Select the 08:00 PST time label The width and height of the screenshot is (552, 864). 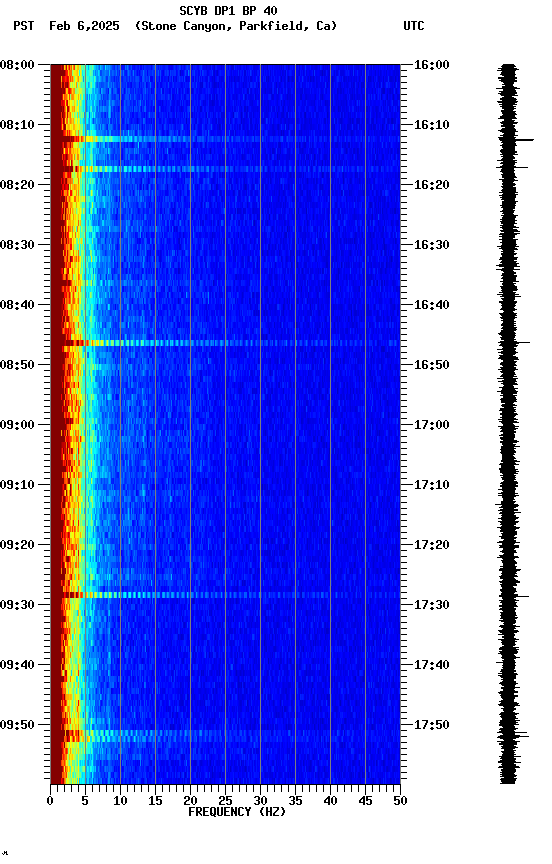pos(17,65)
